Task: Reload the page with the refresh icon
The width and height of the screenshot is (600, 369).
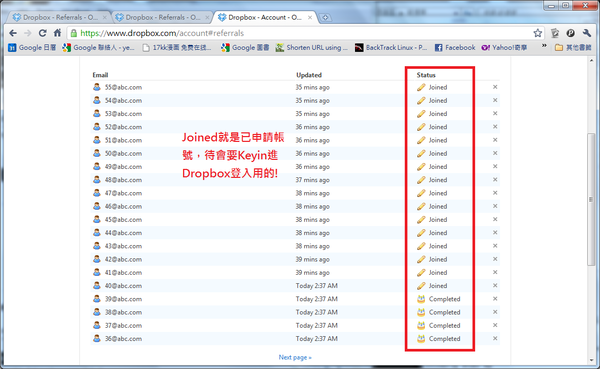Action: 42,33
